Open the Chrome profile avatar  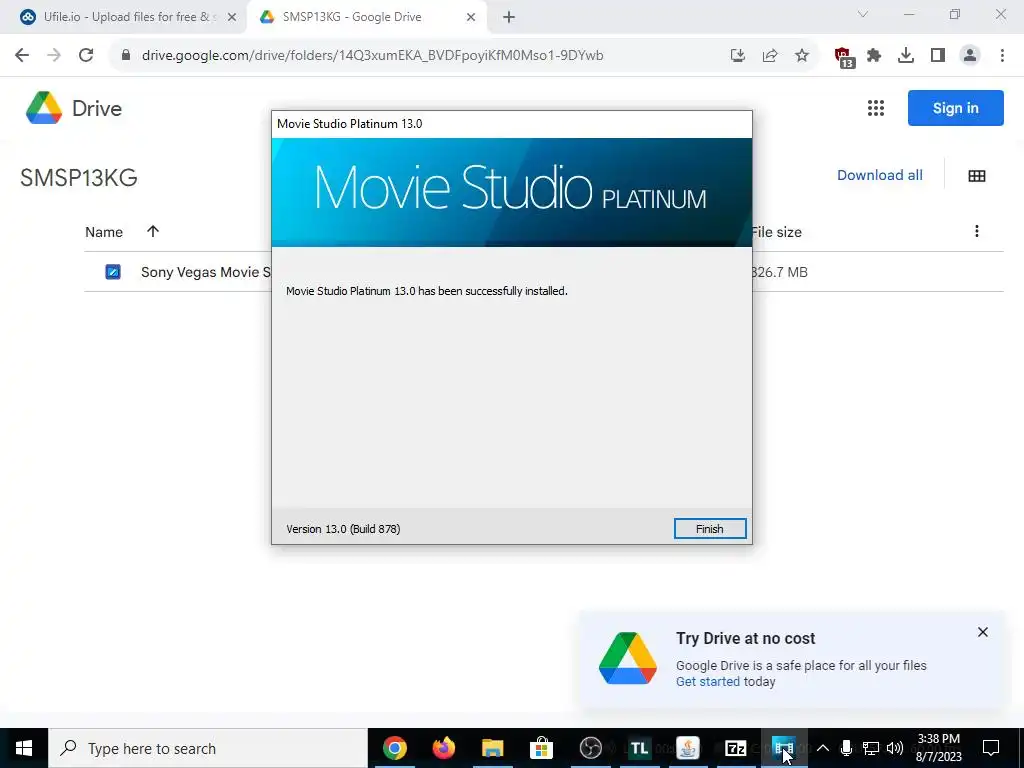(970, 56)
